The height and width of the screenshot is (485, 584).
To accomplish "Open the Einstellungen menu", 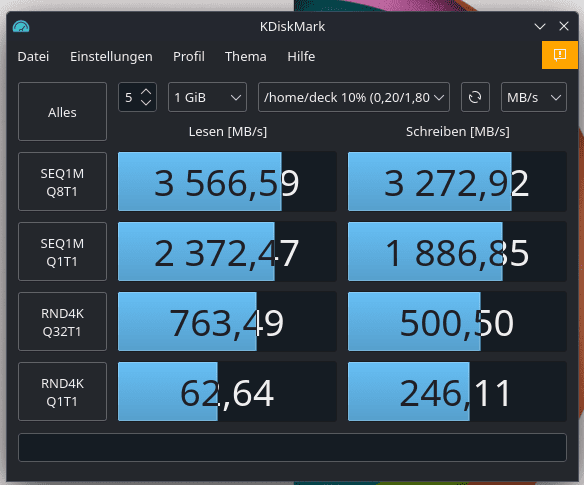I will [111, 57].
